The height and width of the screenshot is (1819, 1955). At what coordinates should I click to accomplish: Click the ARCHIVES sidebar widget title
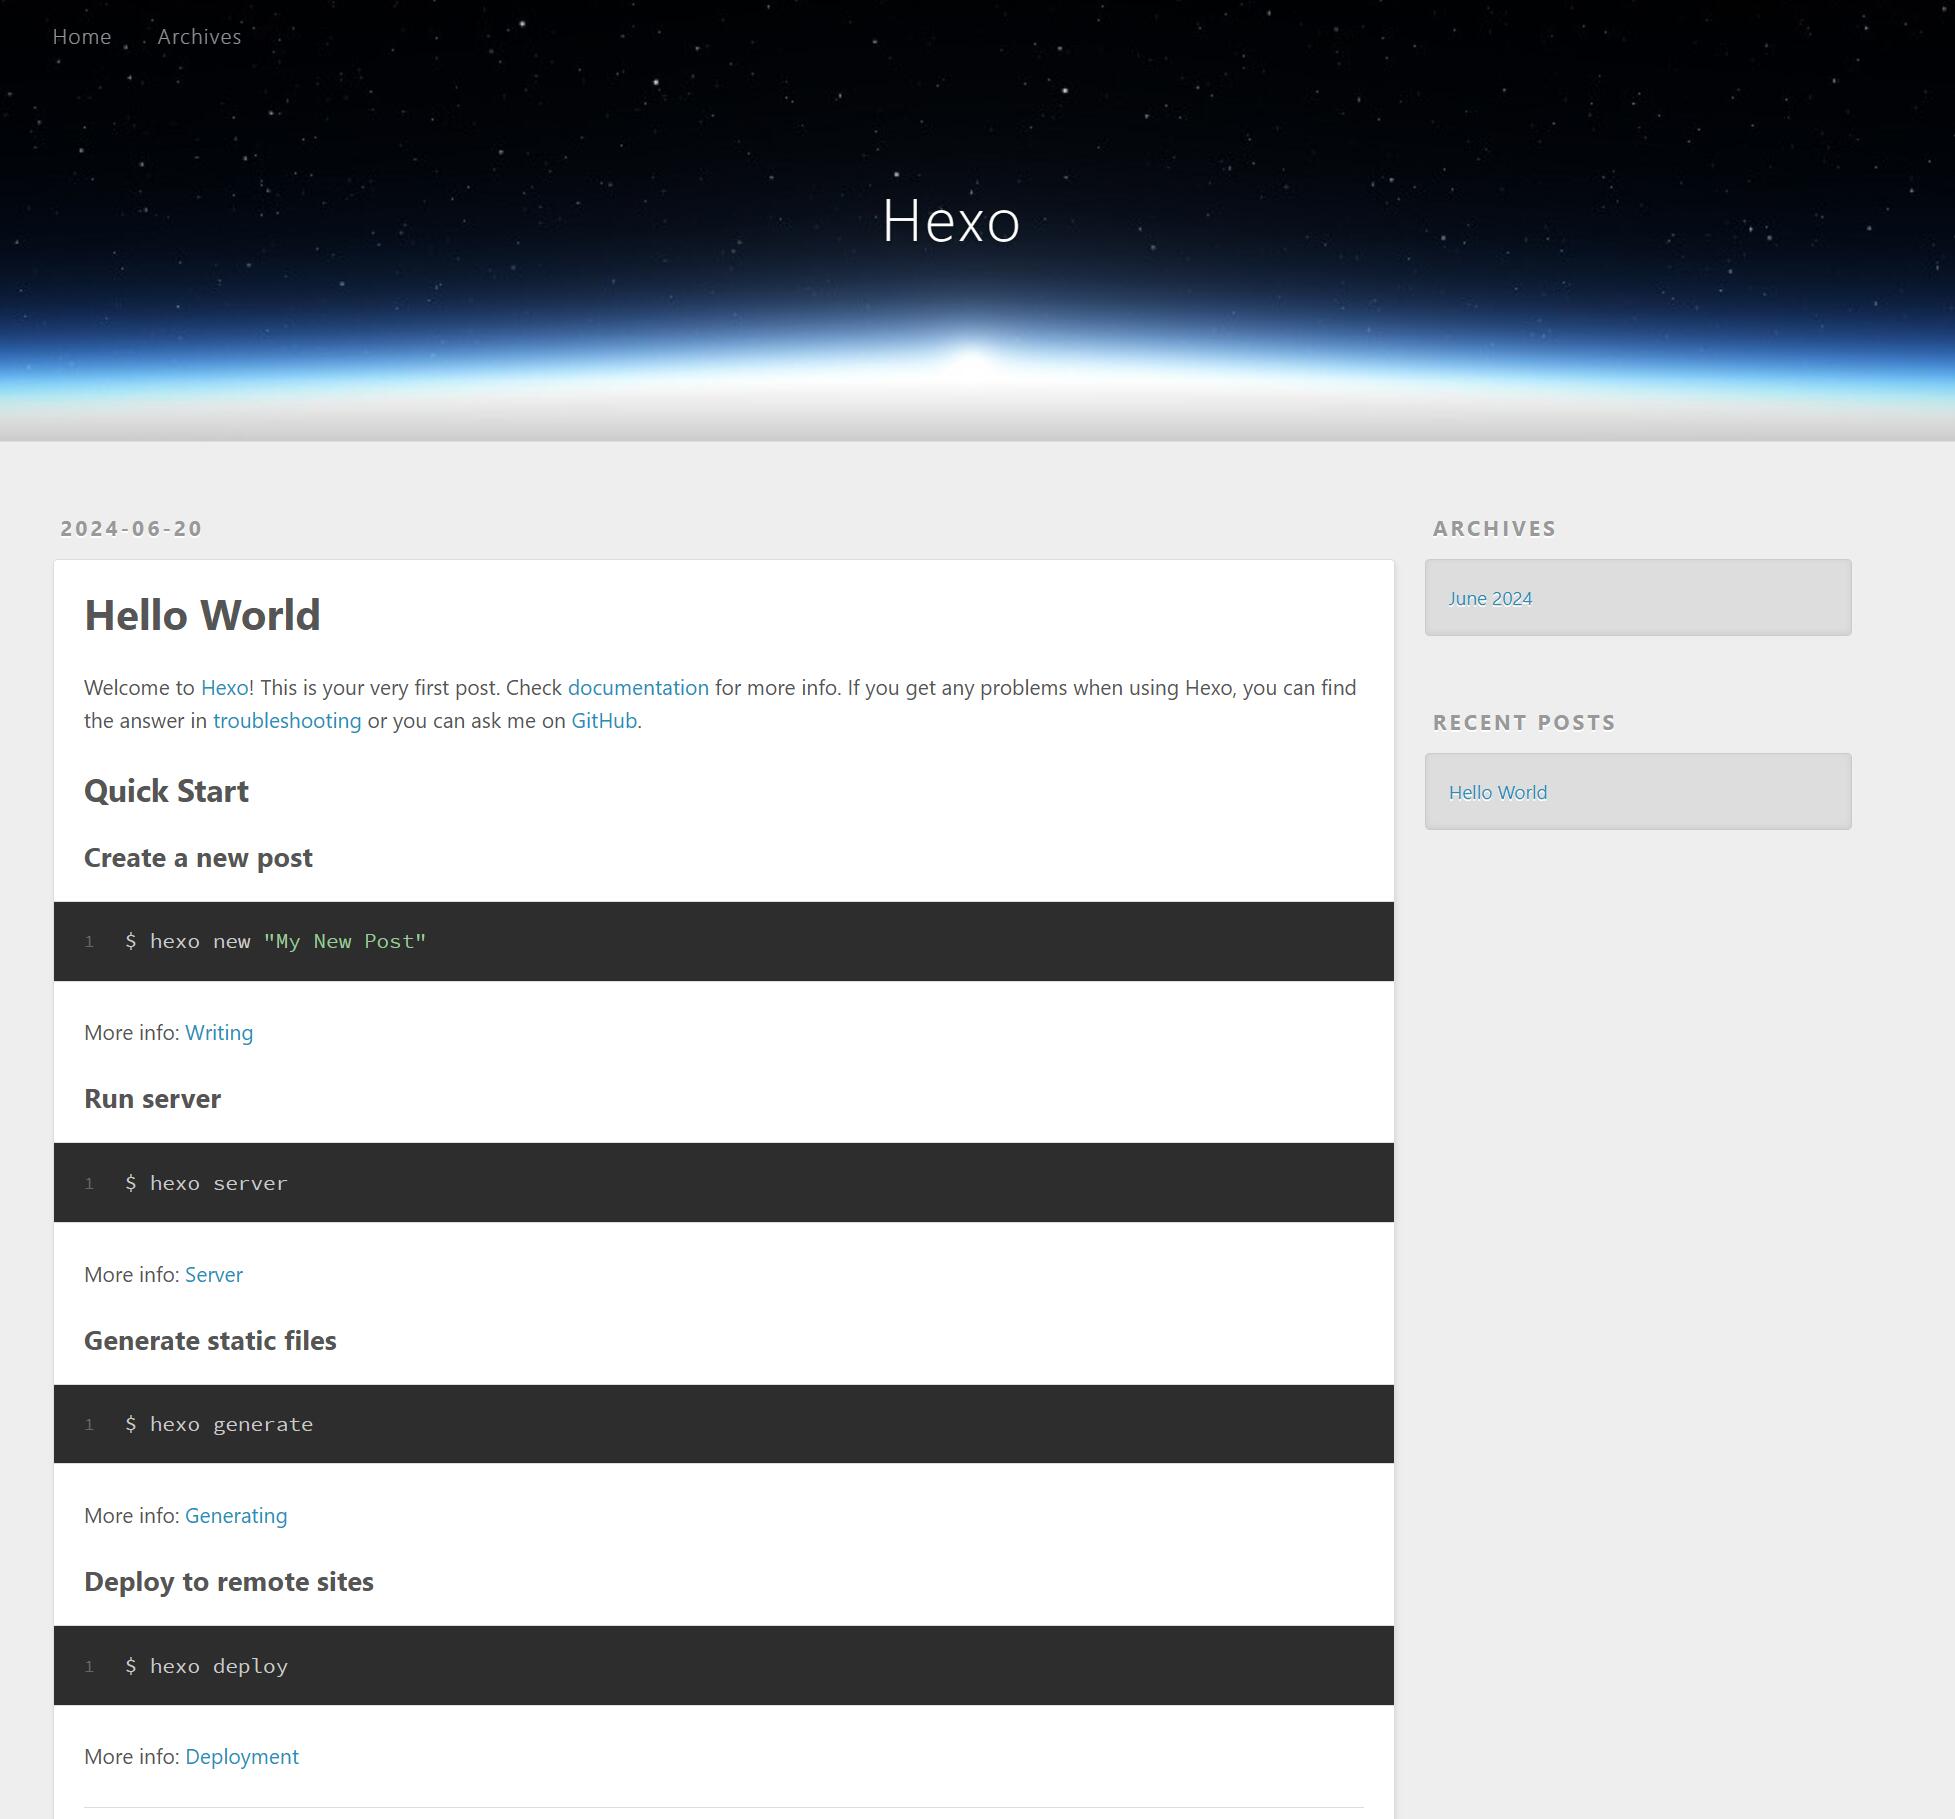1494,528
